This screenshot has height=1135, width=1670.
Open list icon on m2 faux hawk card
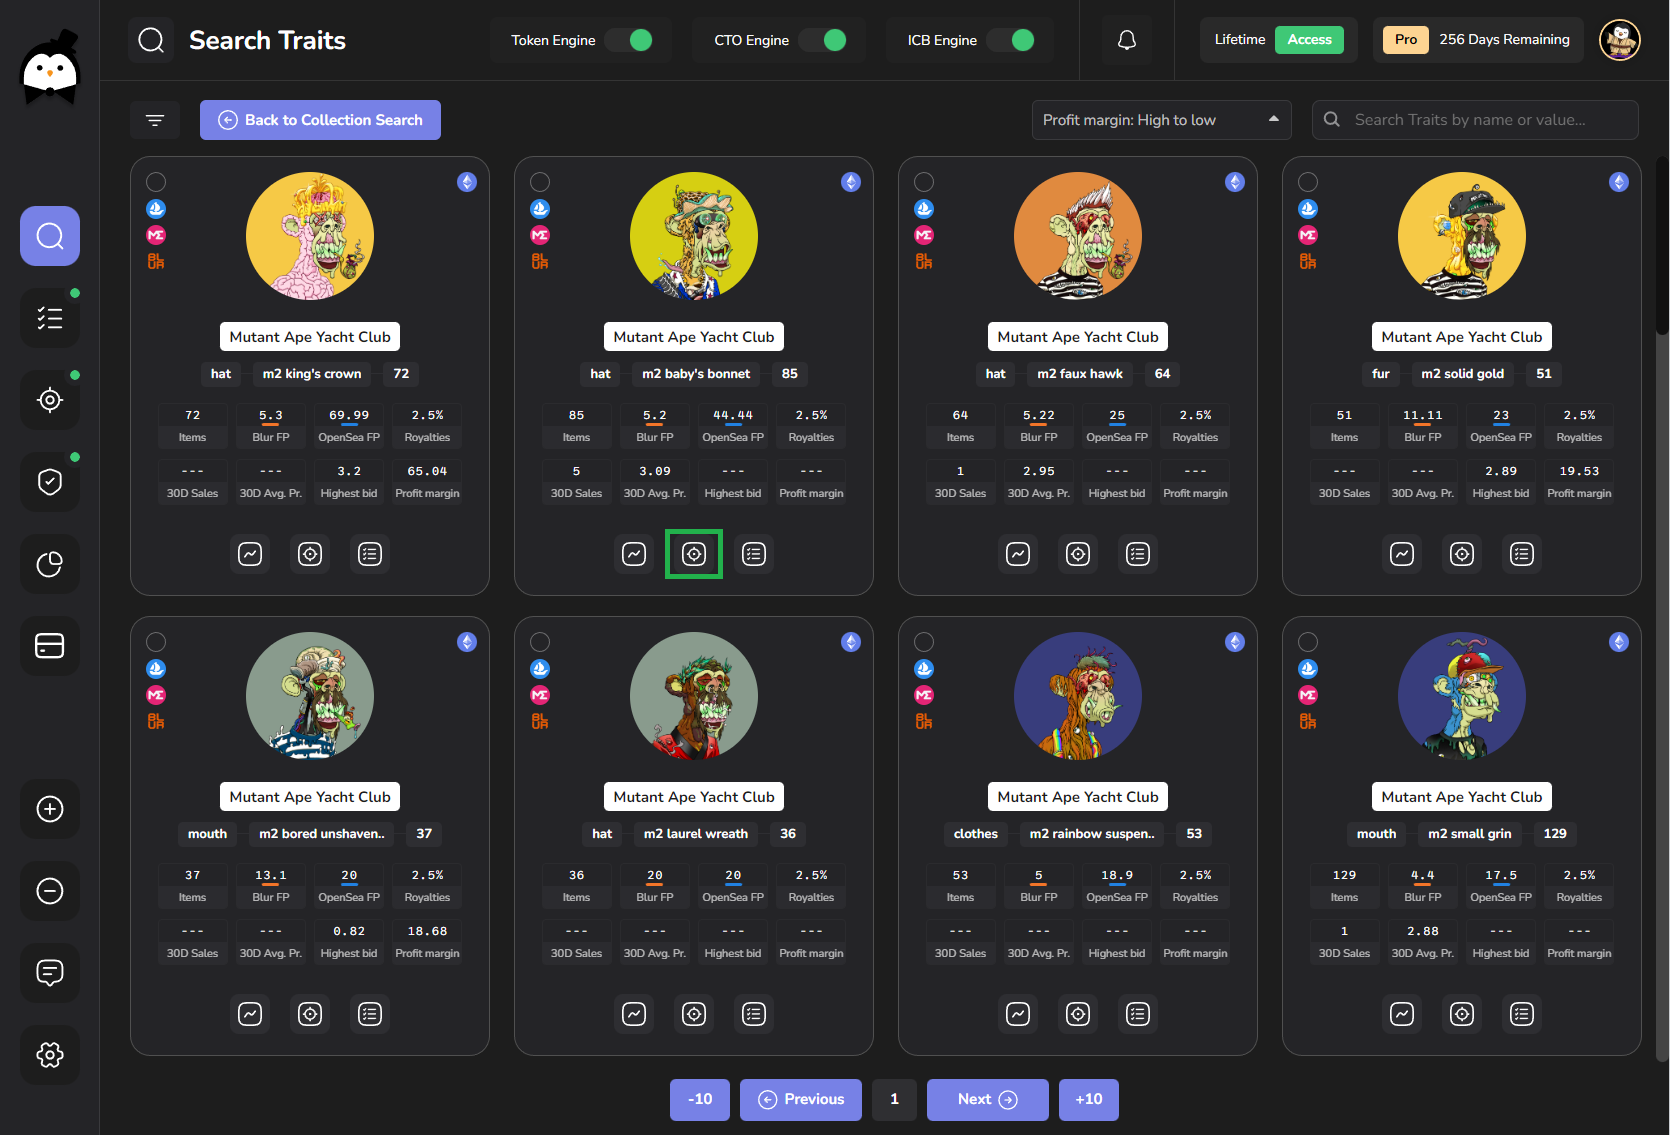point(1138,554)
